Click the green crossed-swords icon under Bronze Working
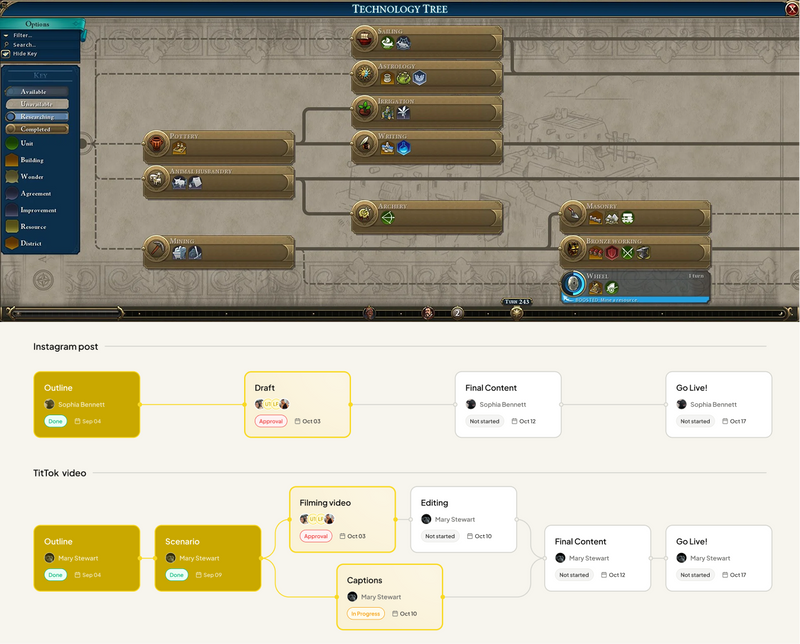The height and width of the screenshot is (644, 800). click(628, 253)
